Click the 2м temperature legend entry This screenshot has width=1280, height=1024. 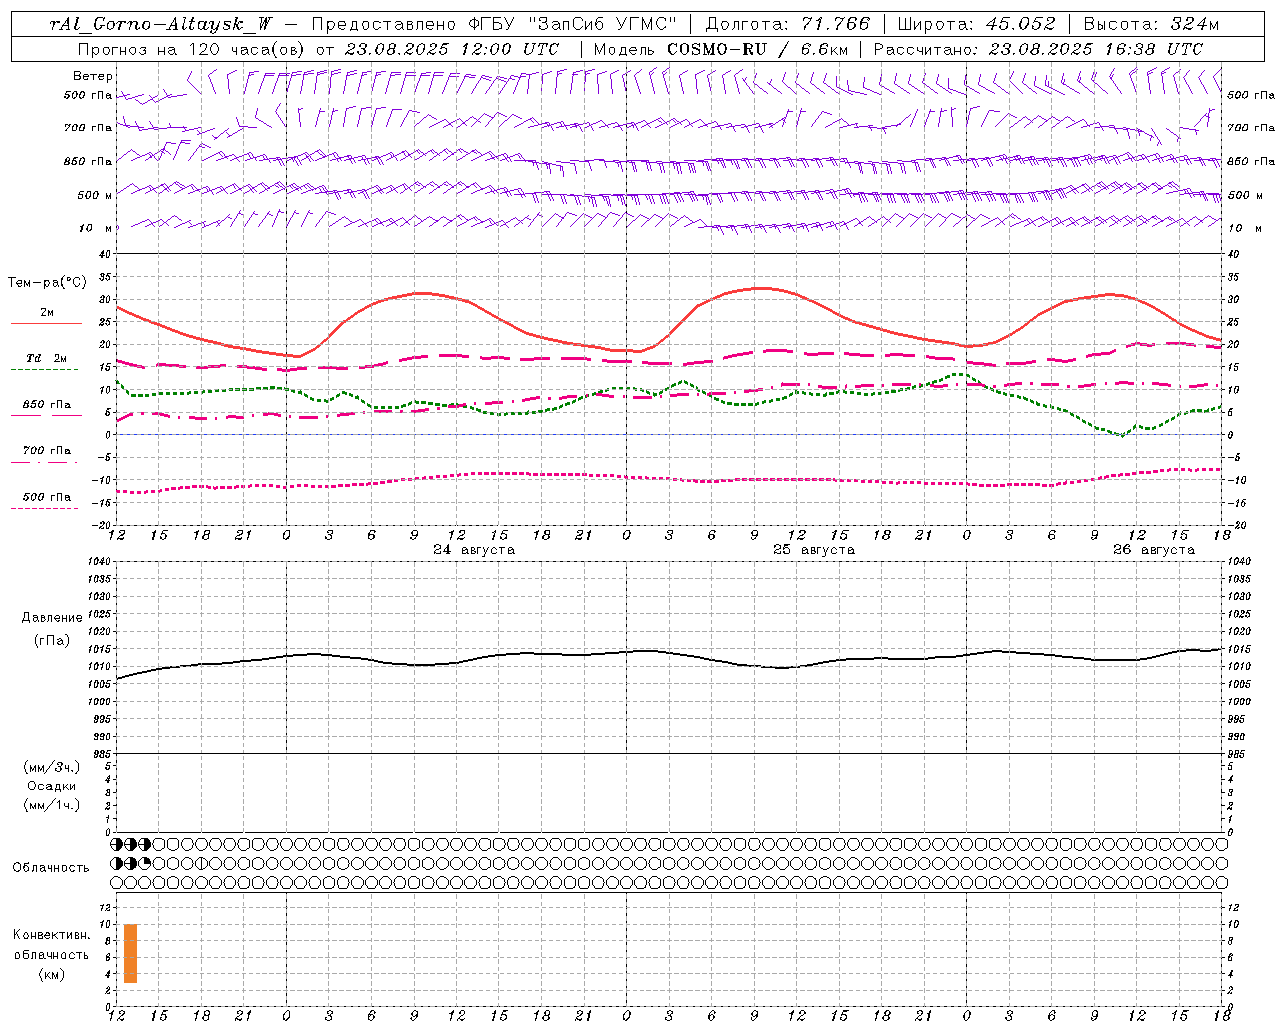coord(47,313)
